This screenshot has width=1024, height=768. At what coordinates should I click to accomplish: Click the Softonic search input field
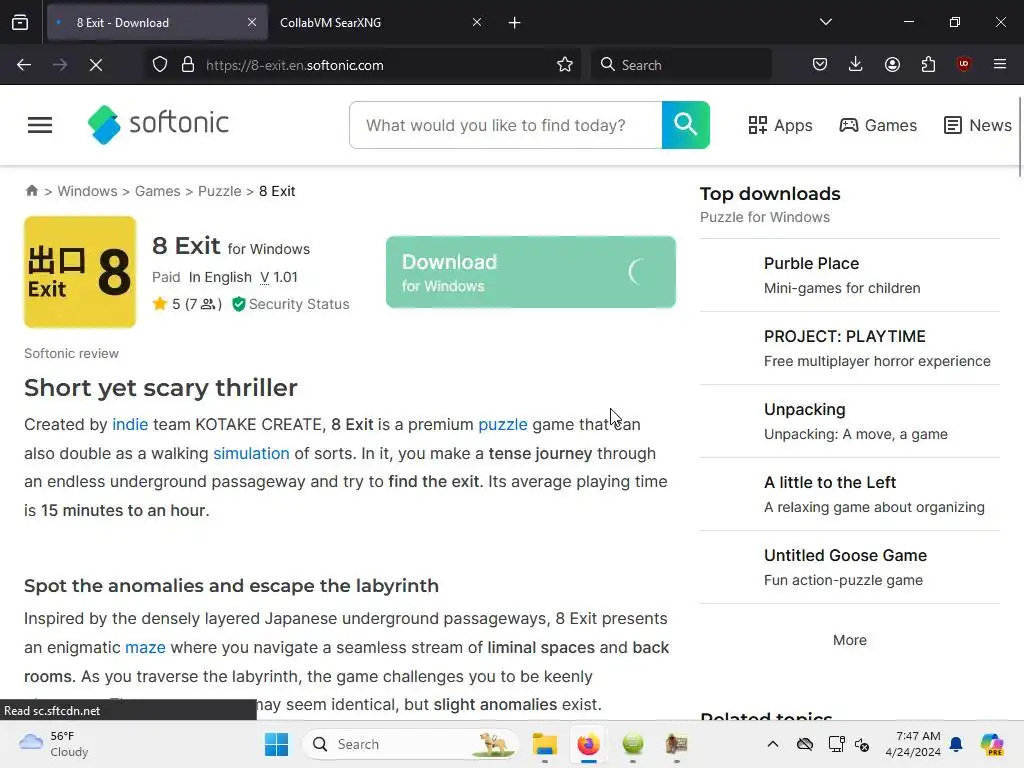(x=505, y=125)
